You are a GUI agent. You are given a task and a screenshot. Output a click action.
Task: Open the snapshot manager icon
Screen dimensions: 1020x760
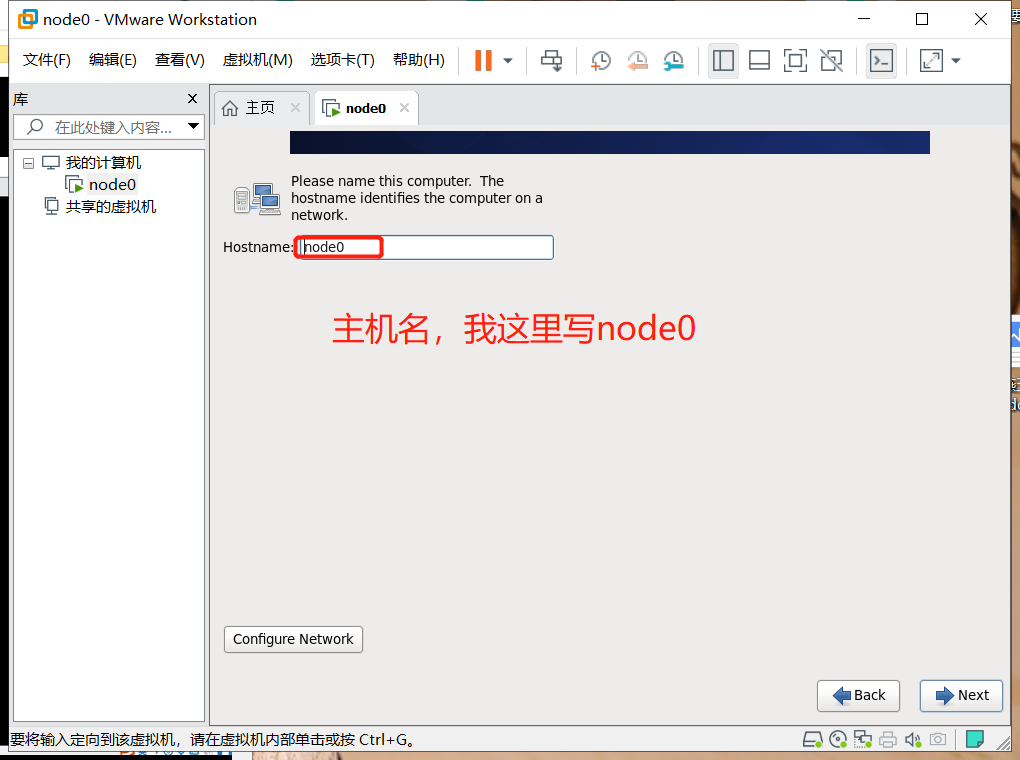tap(673, 61)
